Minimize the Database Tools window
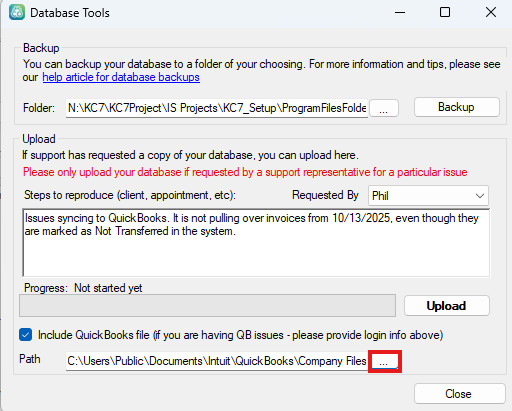512x411 pixels. tap(400, 13)
